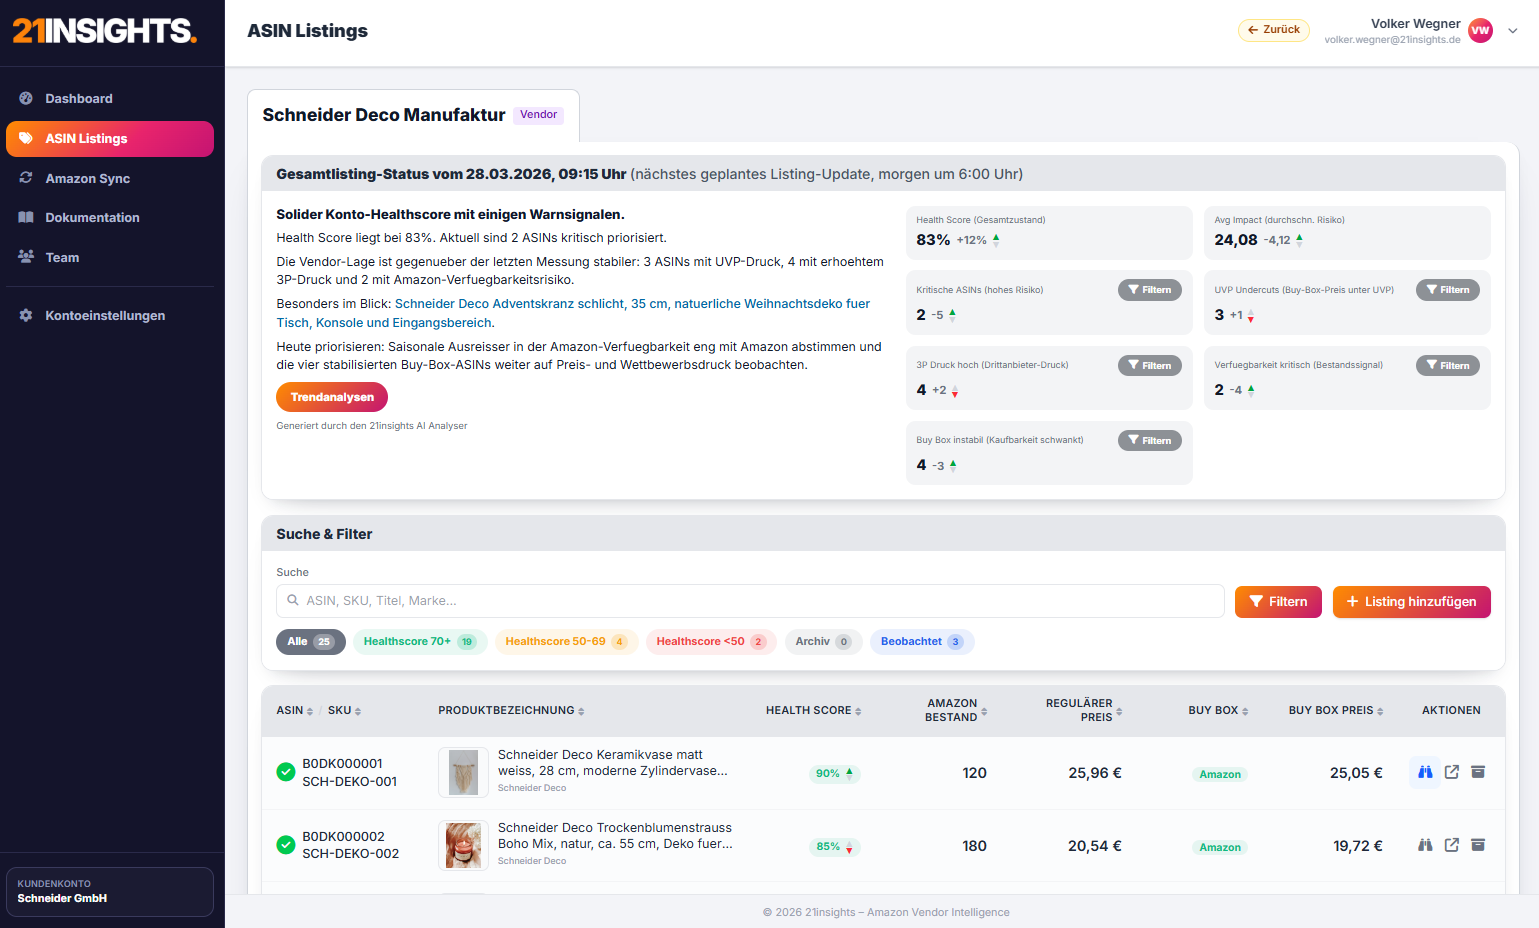Click the 21INSIGHTS logo
Image resolution: width=1539 pixels, height=928 pixels.
pos(105,31)
